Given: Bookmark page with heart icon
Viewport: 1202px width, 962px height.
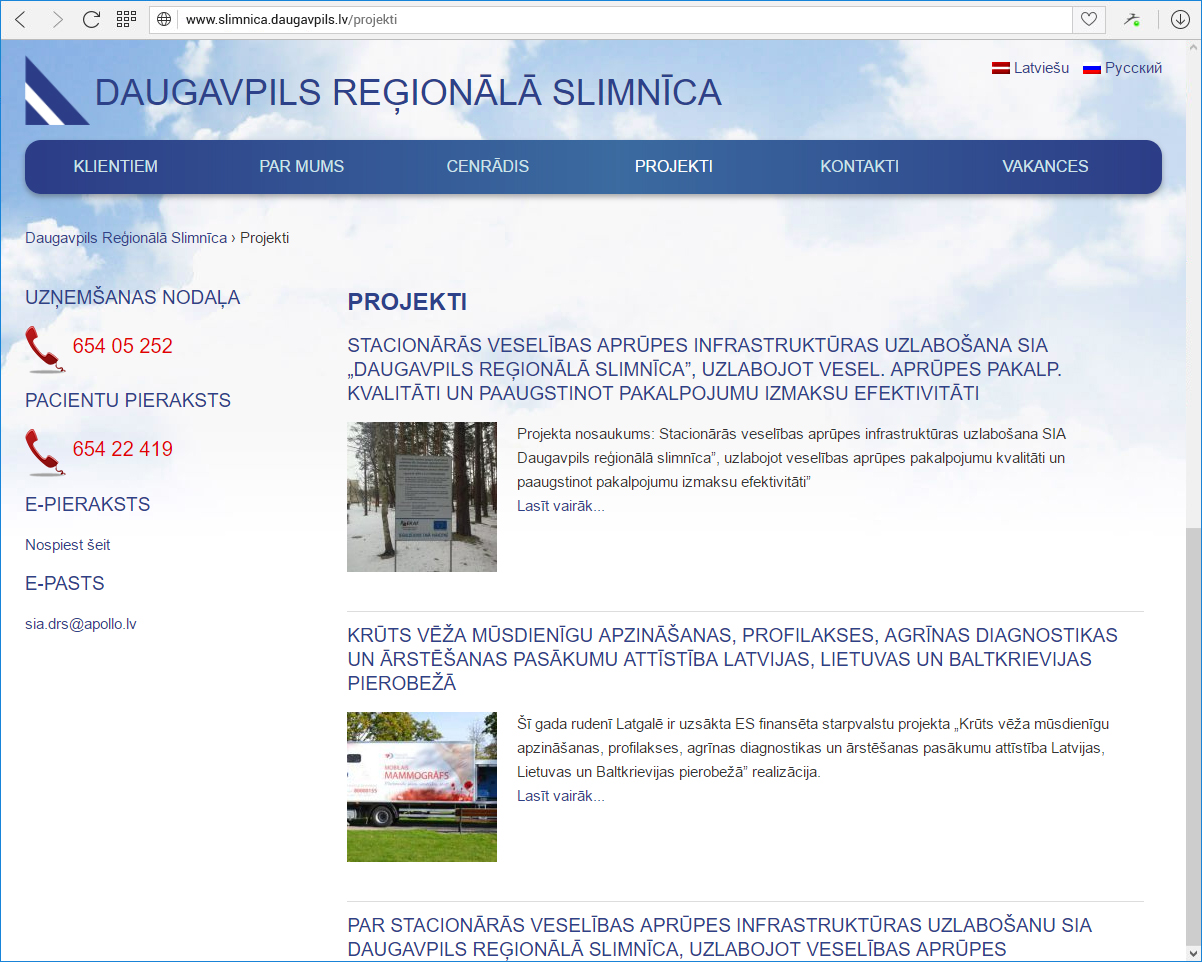Looking at the screenshot, I should click(x=1088, y=19).
